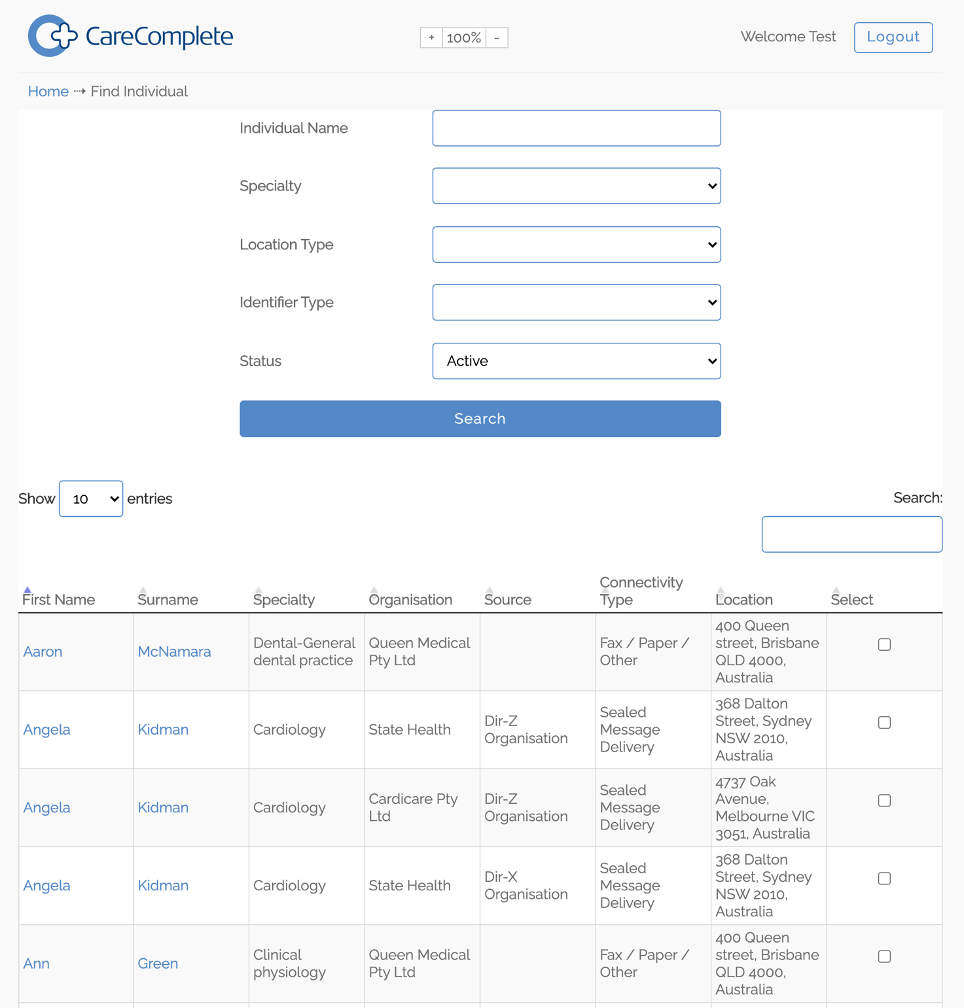964x1008 pixels.
Task: Open the Identifier Type dropdown
Action: pyautogui.click(x=576, y=302)
